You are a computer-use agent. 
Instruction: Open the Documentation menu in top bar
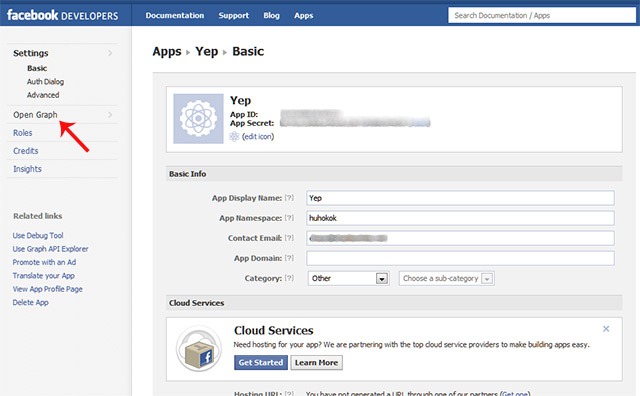pos(175,15)
